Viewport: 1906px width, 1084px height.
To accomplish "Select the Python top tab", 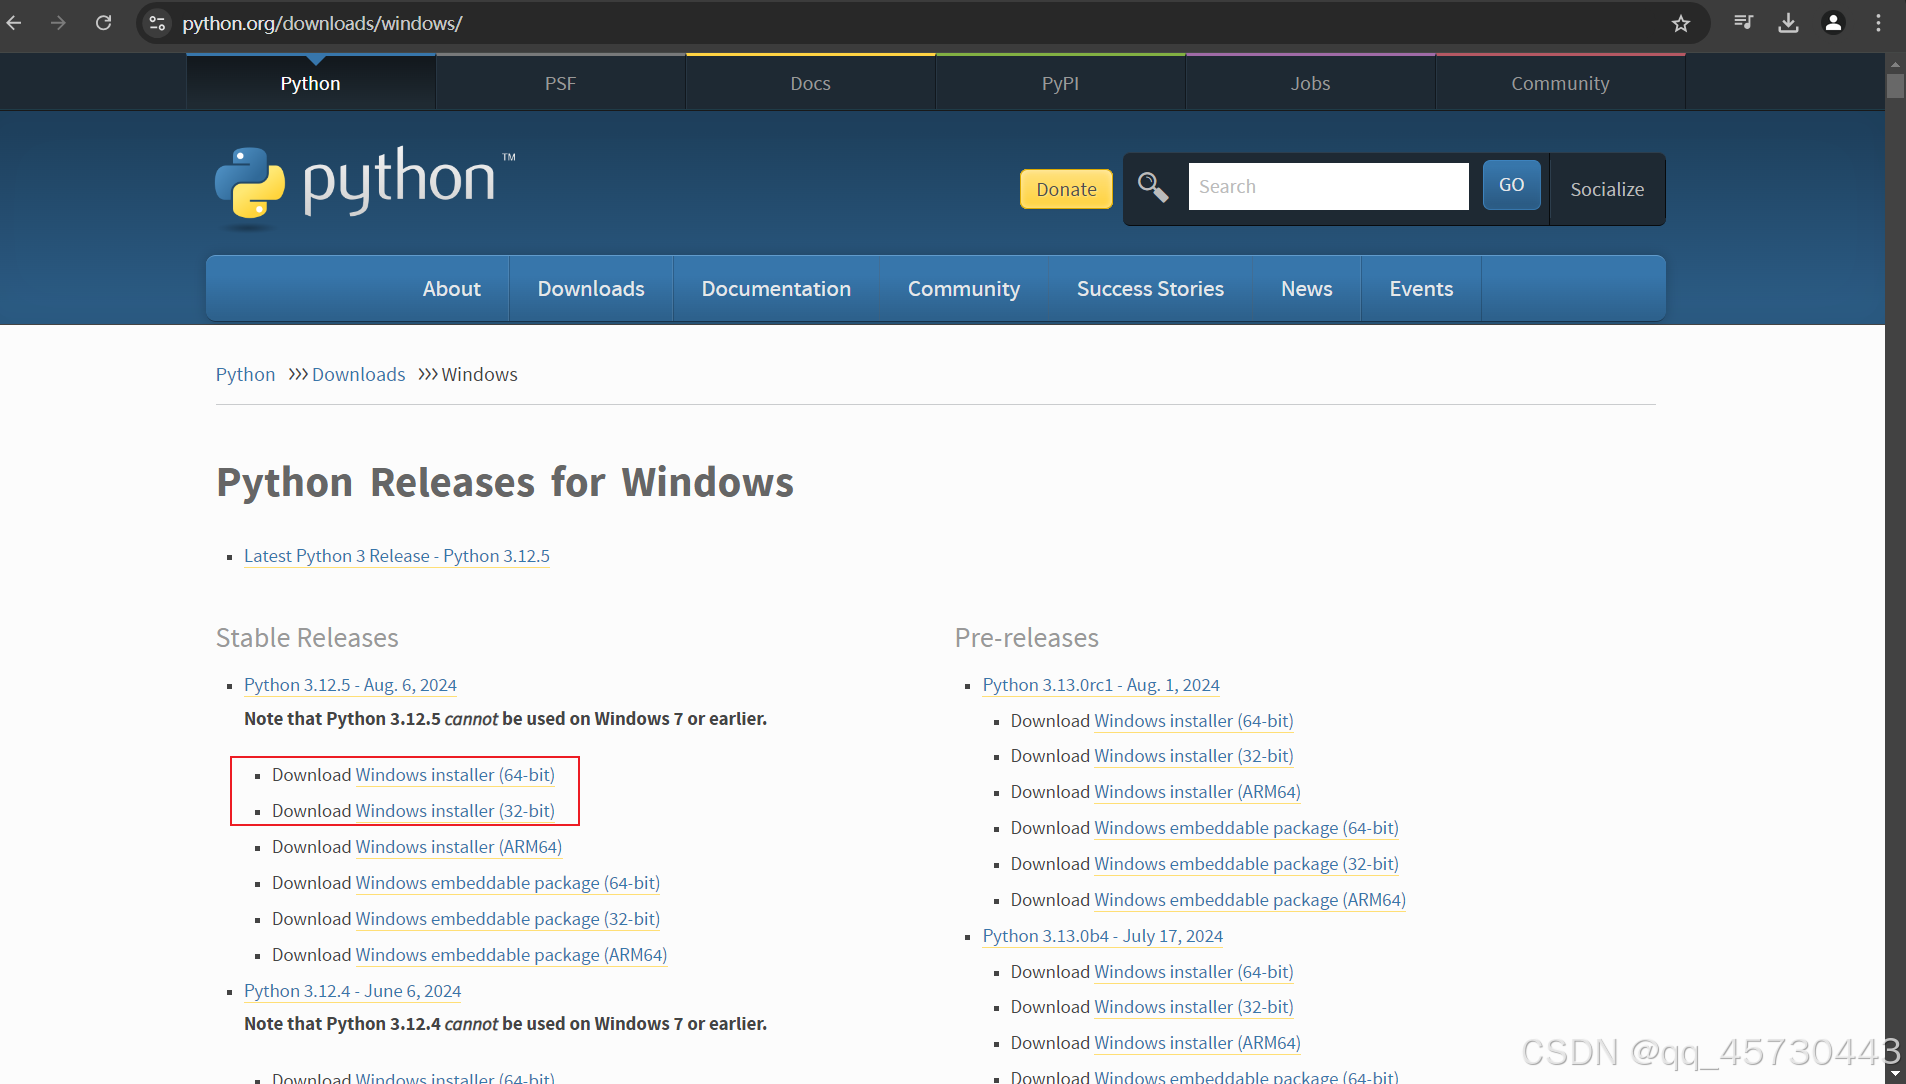I will tap(310, 83).
